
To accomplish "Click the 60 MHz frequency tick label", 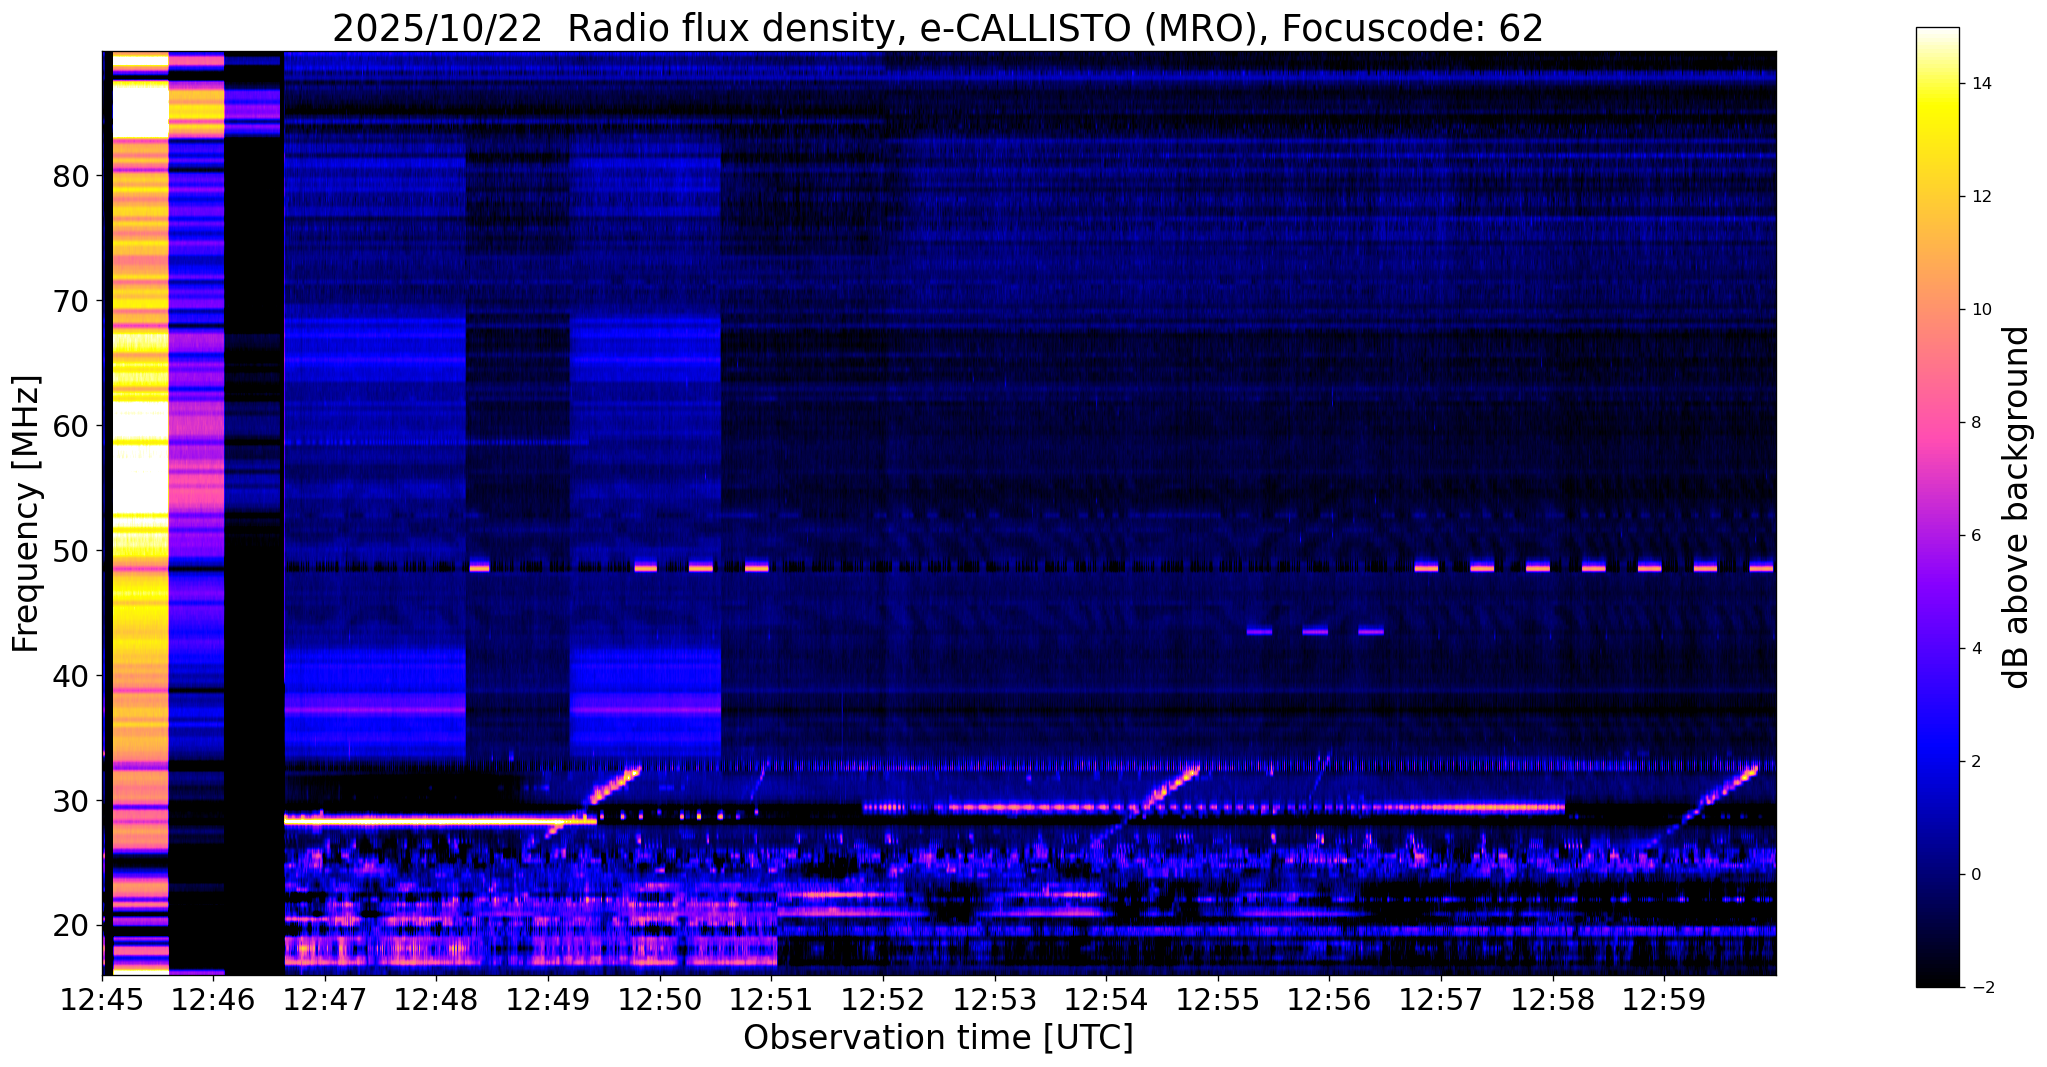I will (70, 426).
